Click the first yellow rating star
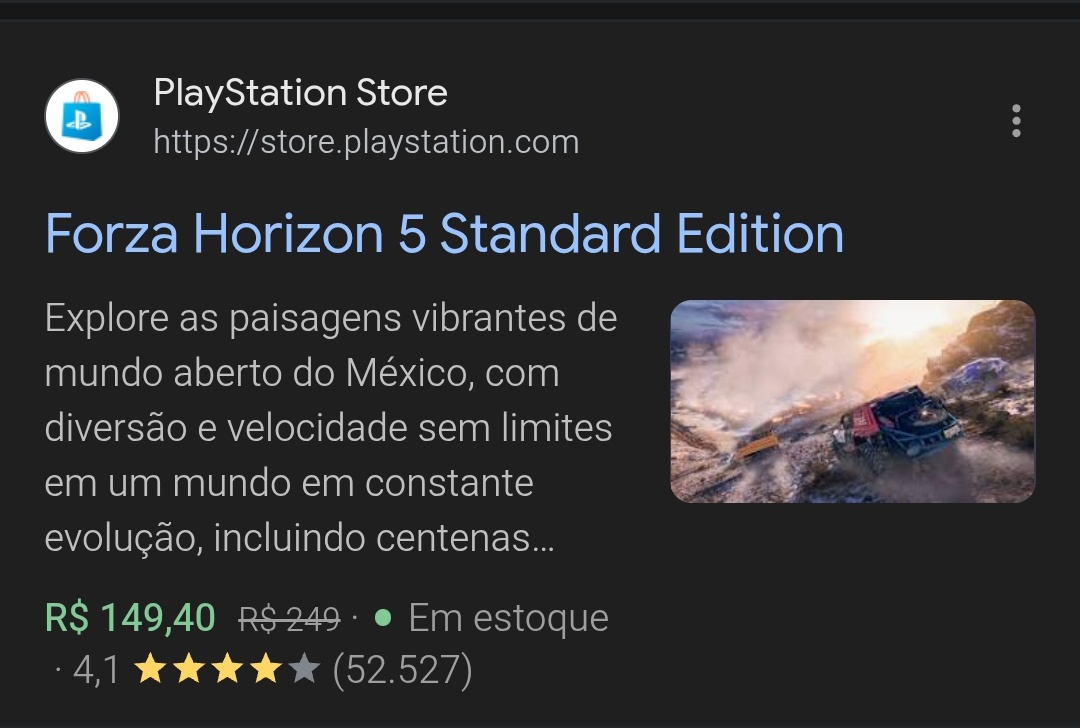The image size is (1080, 728). 150,669
